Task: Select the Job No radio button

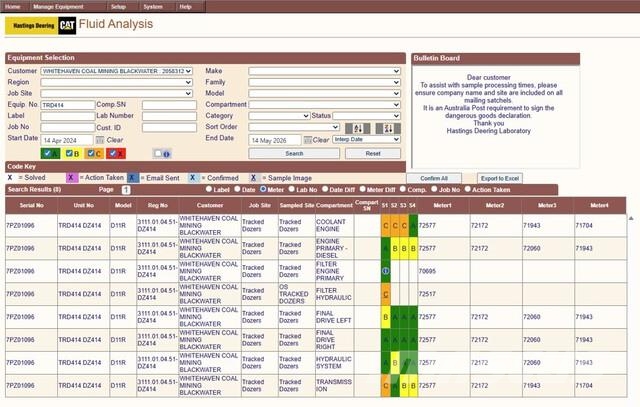Action: (434, 189)
